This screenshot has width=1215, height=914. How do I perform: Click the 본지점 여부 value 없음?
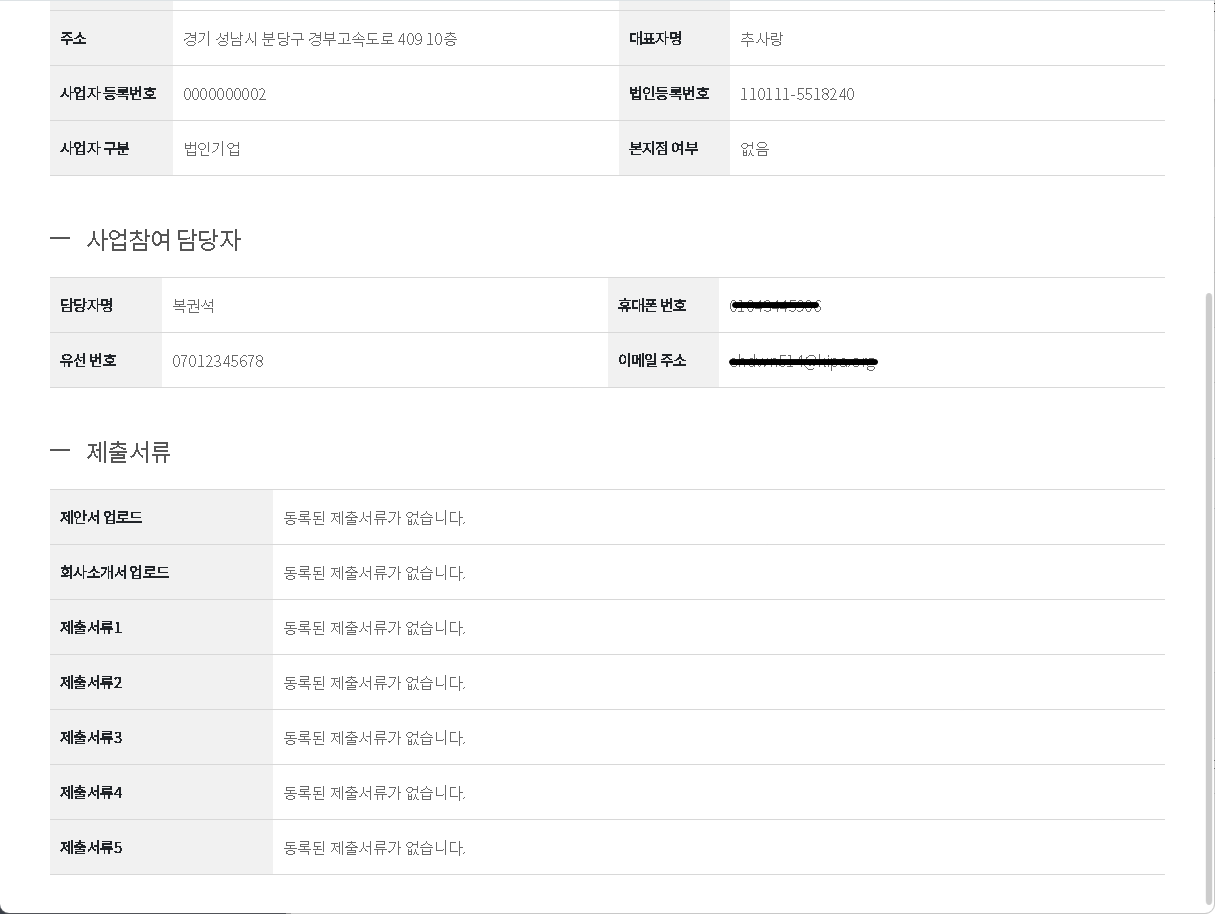click(x=755, y=149)
